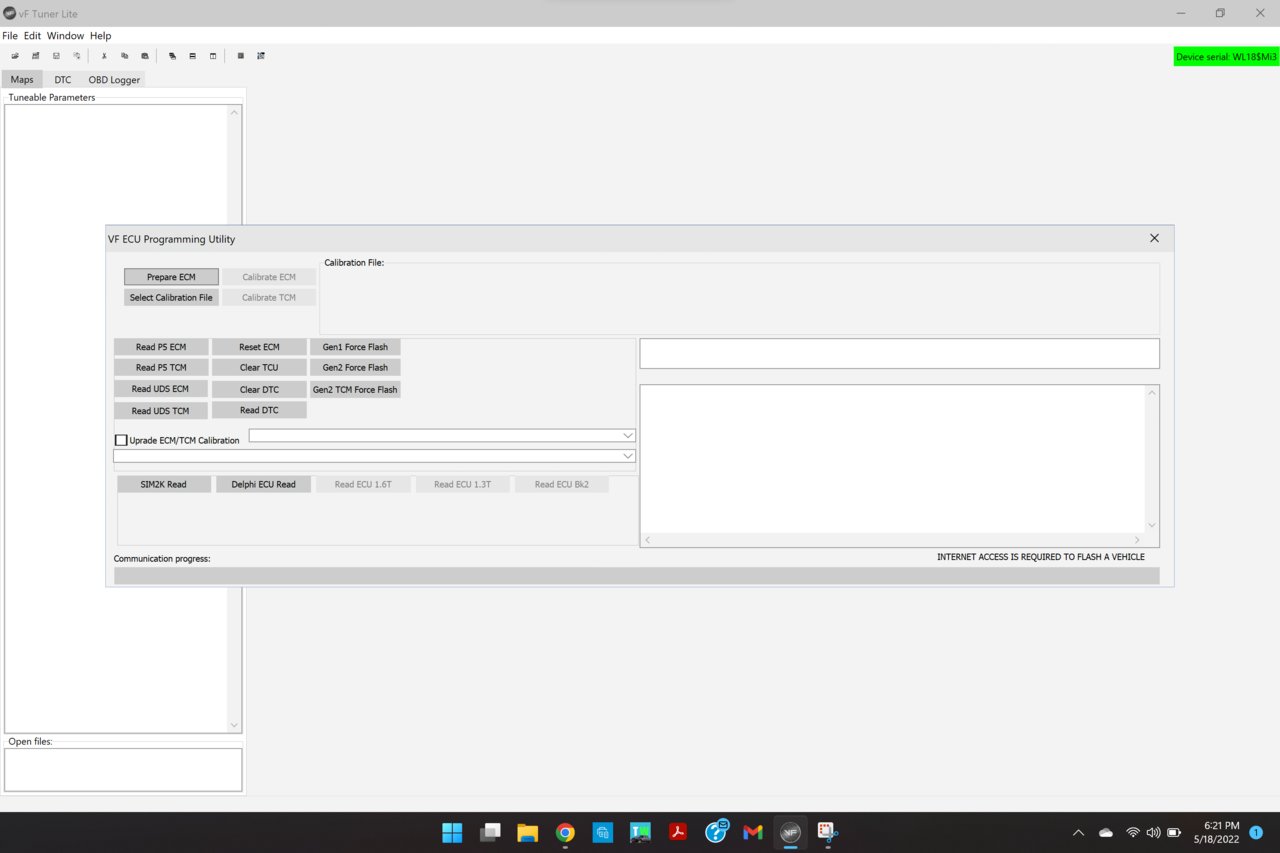Click the Tuneable Parameters scroll-up arrow
The height and width of the screenshot is (853, 1280).
point(234,112)
